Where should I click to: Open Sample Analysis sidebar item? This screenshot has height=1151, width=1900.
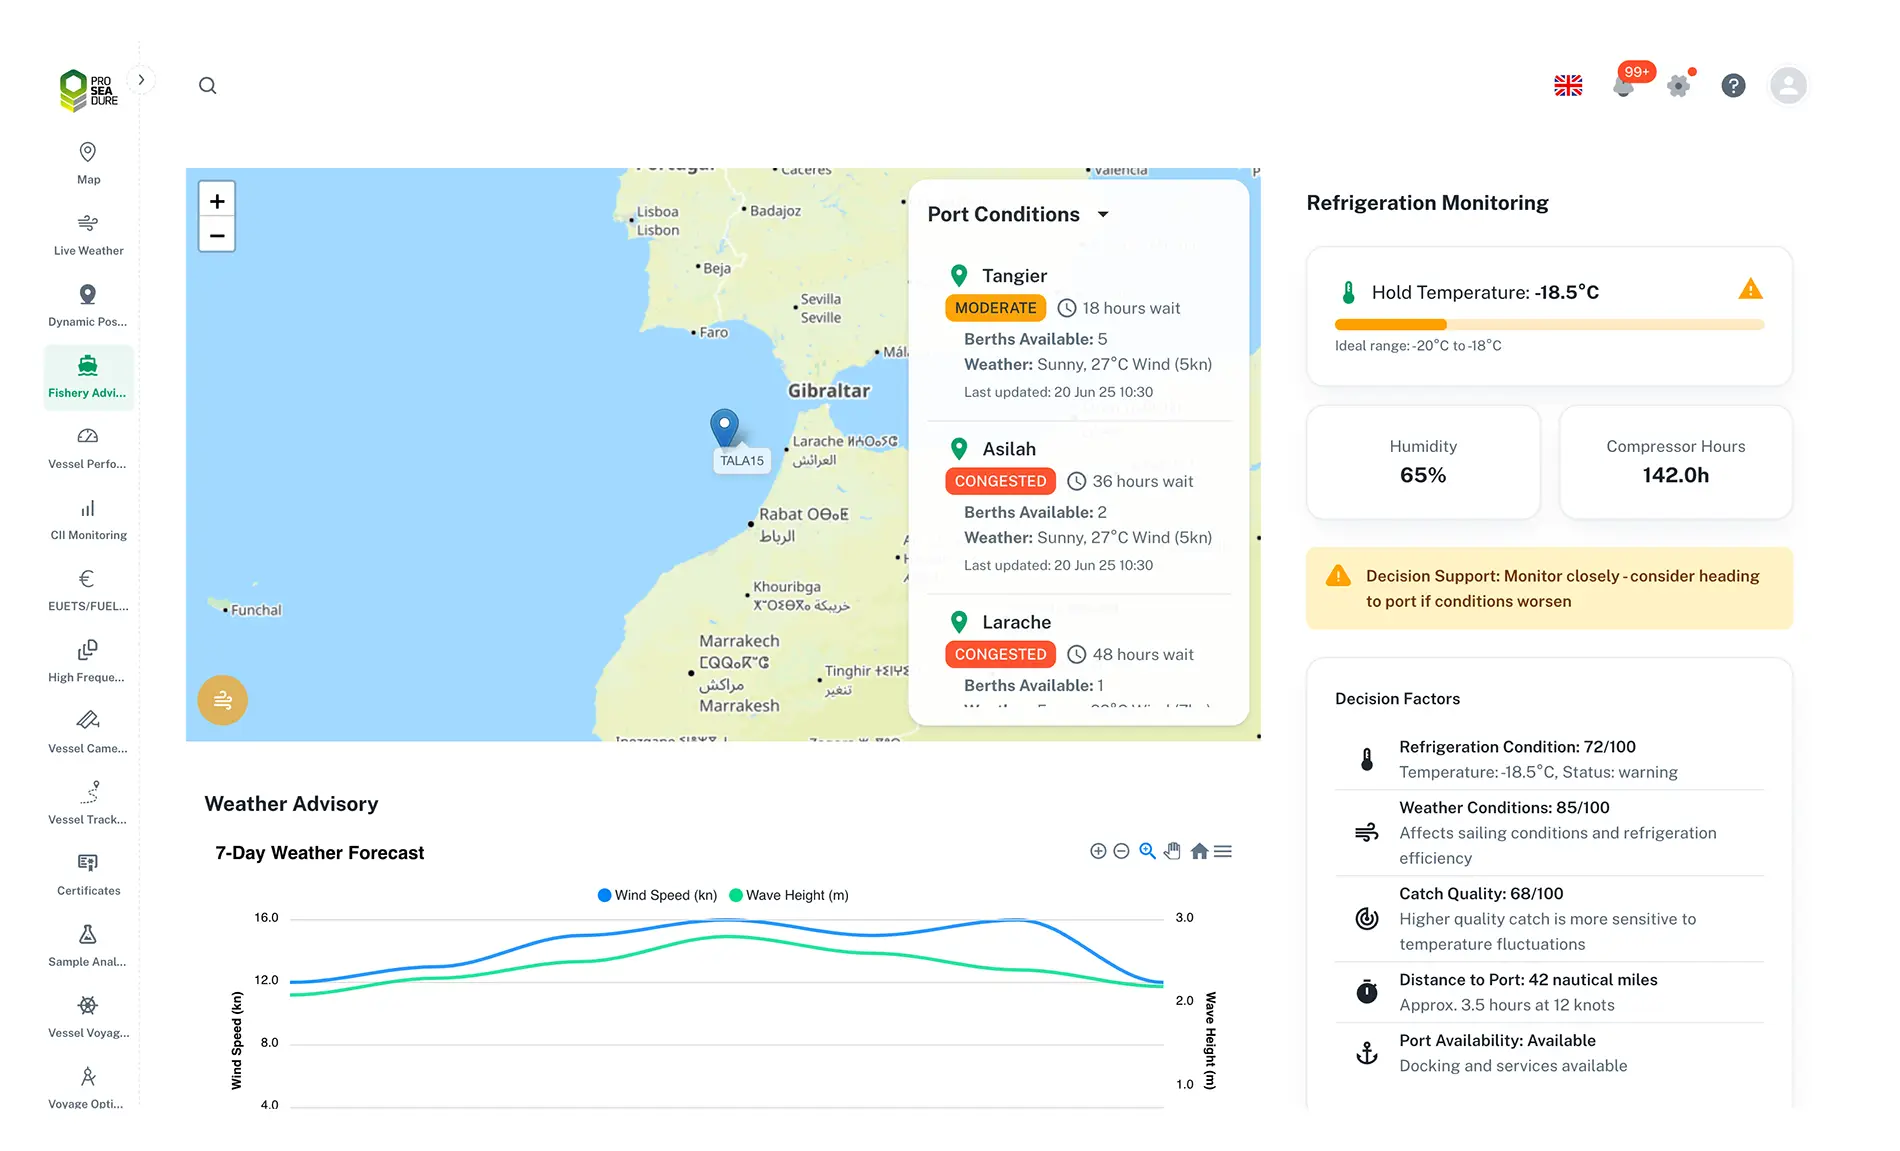coord(88,945)
